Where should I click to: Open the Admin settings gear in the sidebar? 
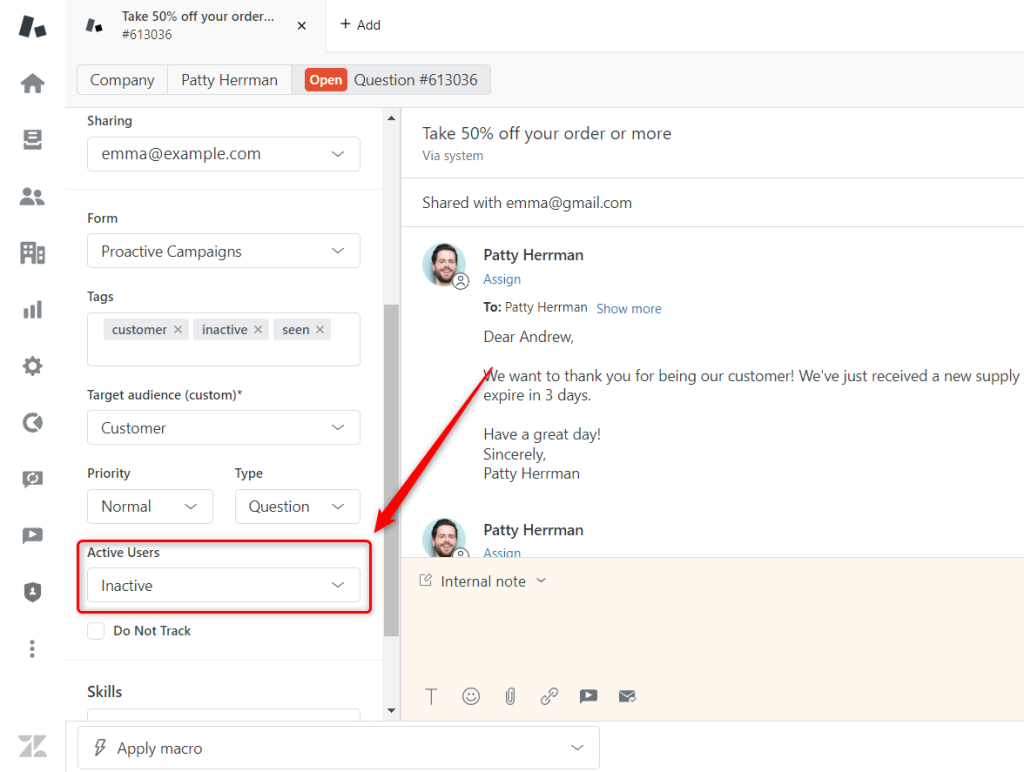pyautogui.click(x=31, y=366)
